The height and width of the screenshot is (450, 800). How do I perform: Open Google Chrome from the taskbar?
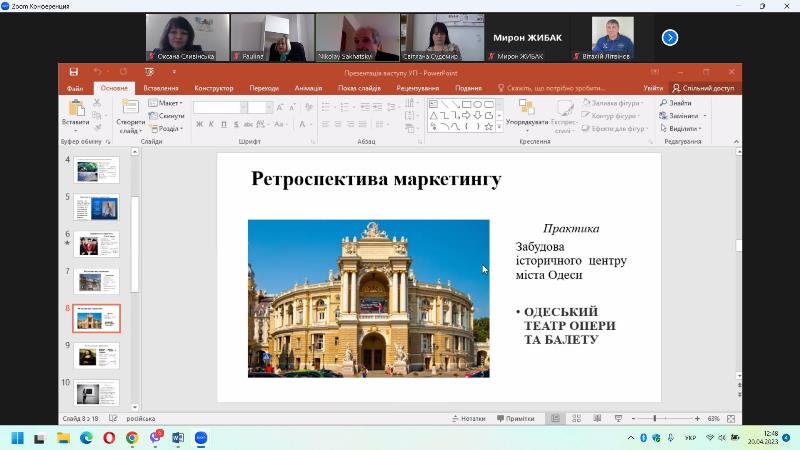point(132,438)
